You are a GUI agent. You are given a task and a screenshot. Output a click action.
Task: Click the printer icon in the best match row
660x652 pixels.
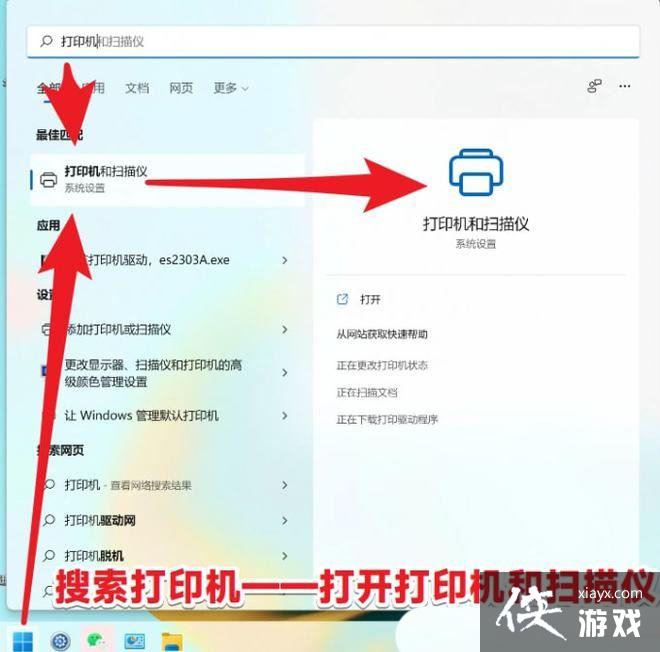48,180
